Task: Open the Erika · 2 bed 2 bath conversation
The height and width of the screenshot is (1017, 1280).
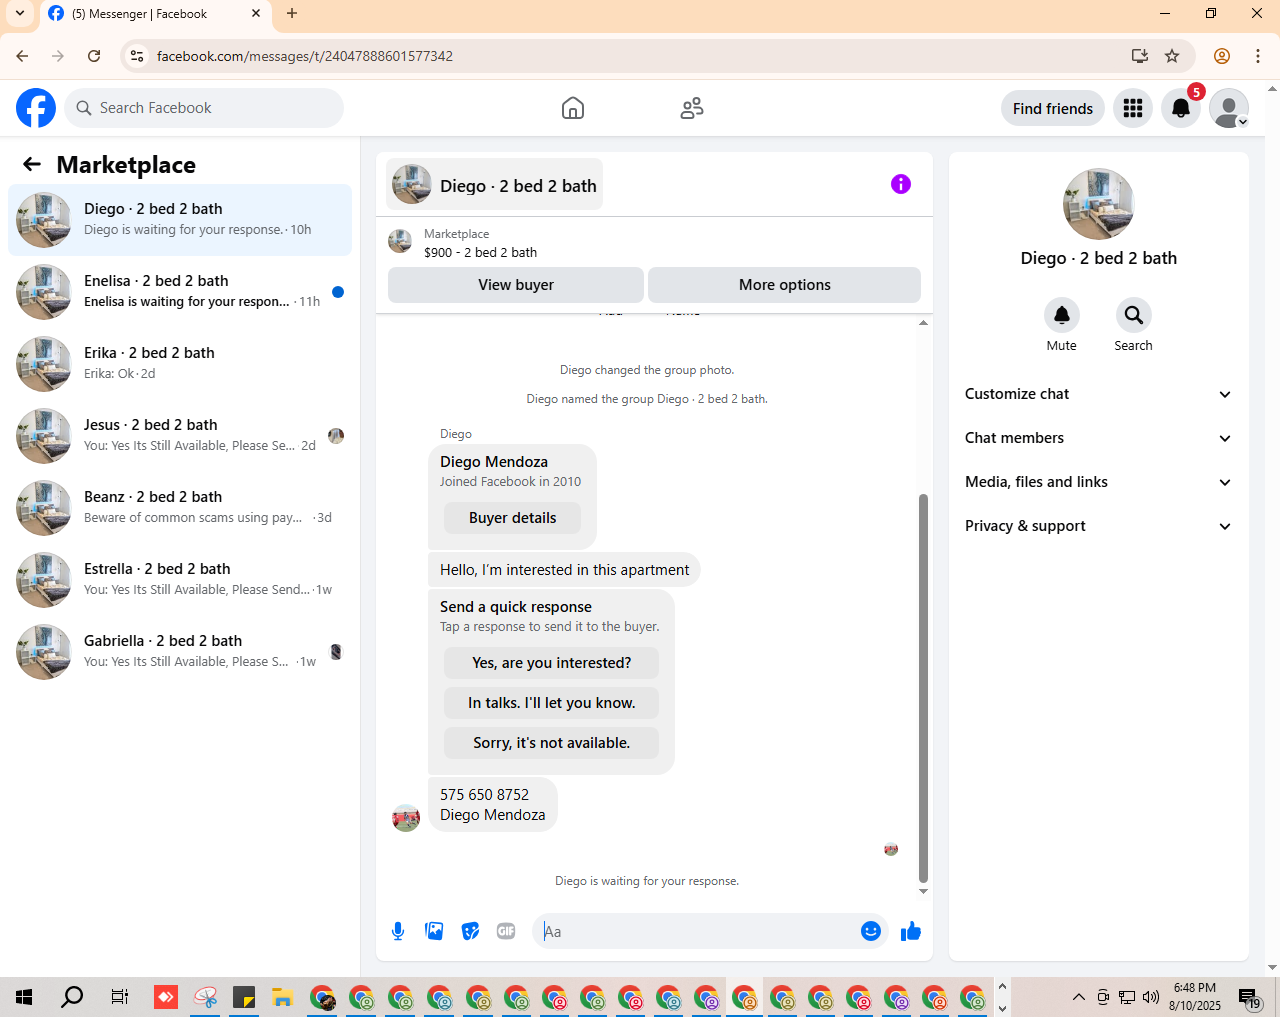Action: [180, 364]
